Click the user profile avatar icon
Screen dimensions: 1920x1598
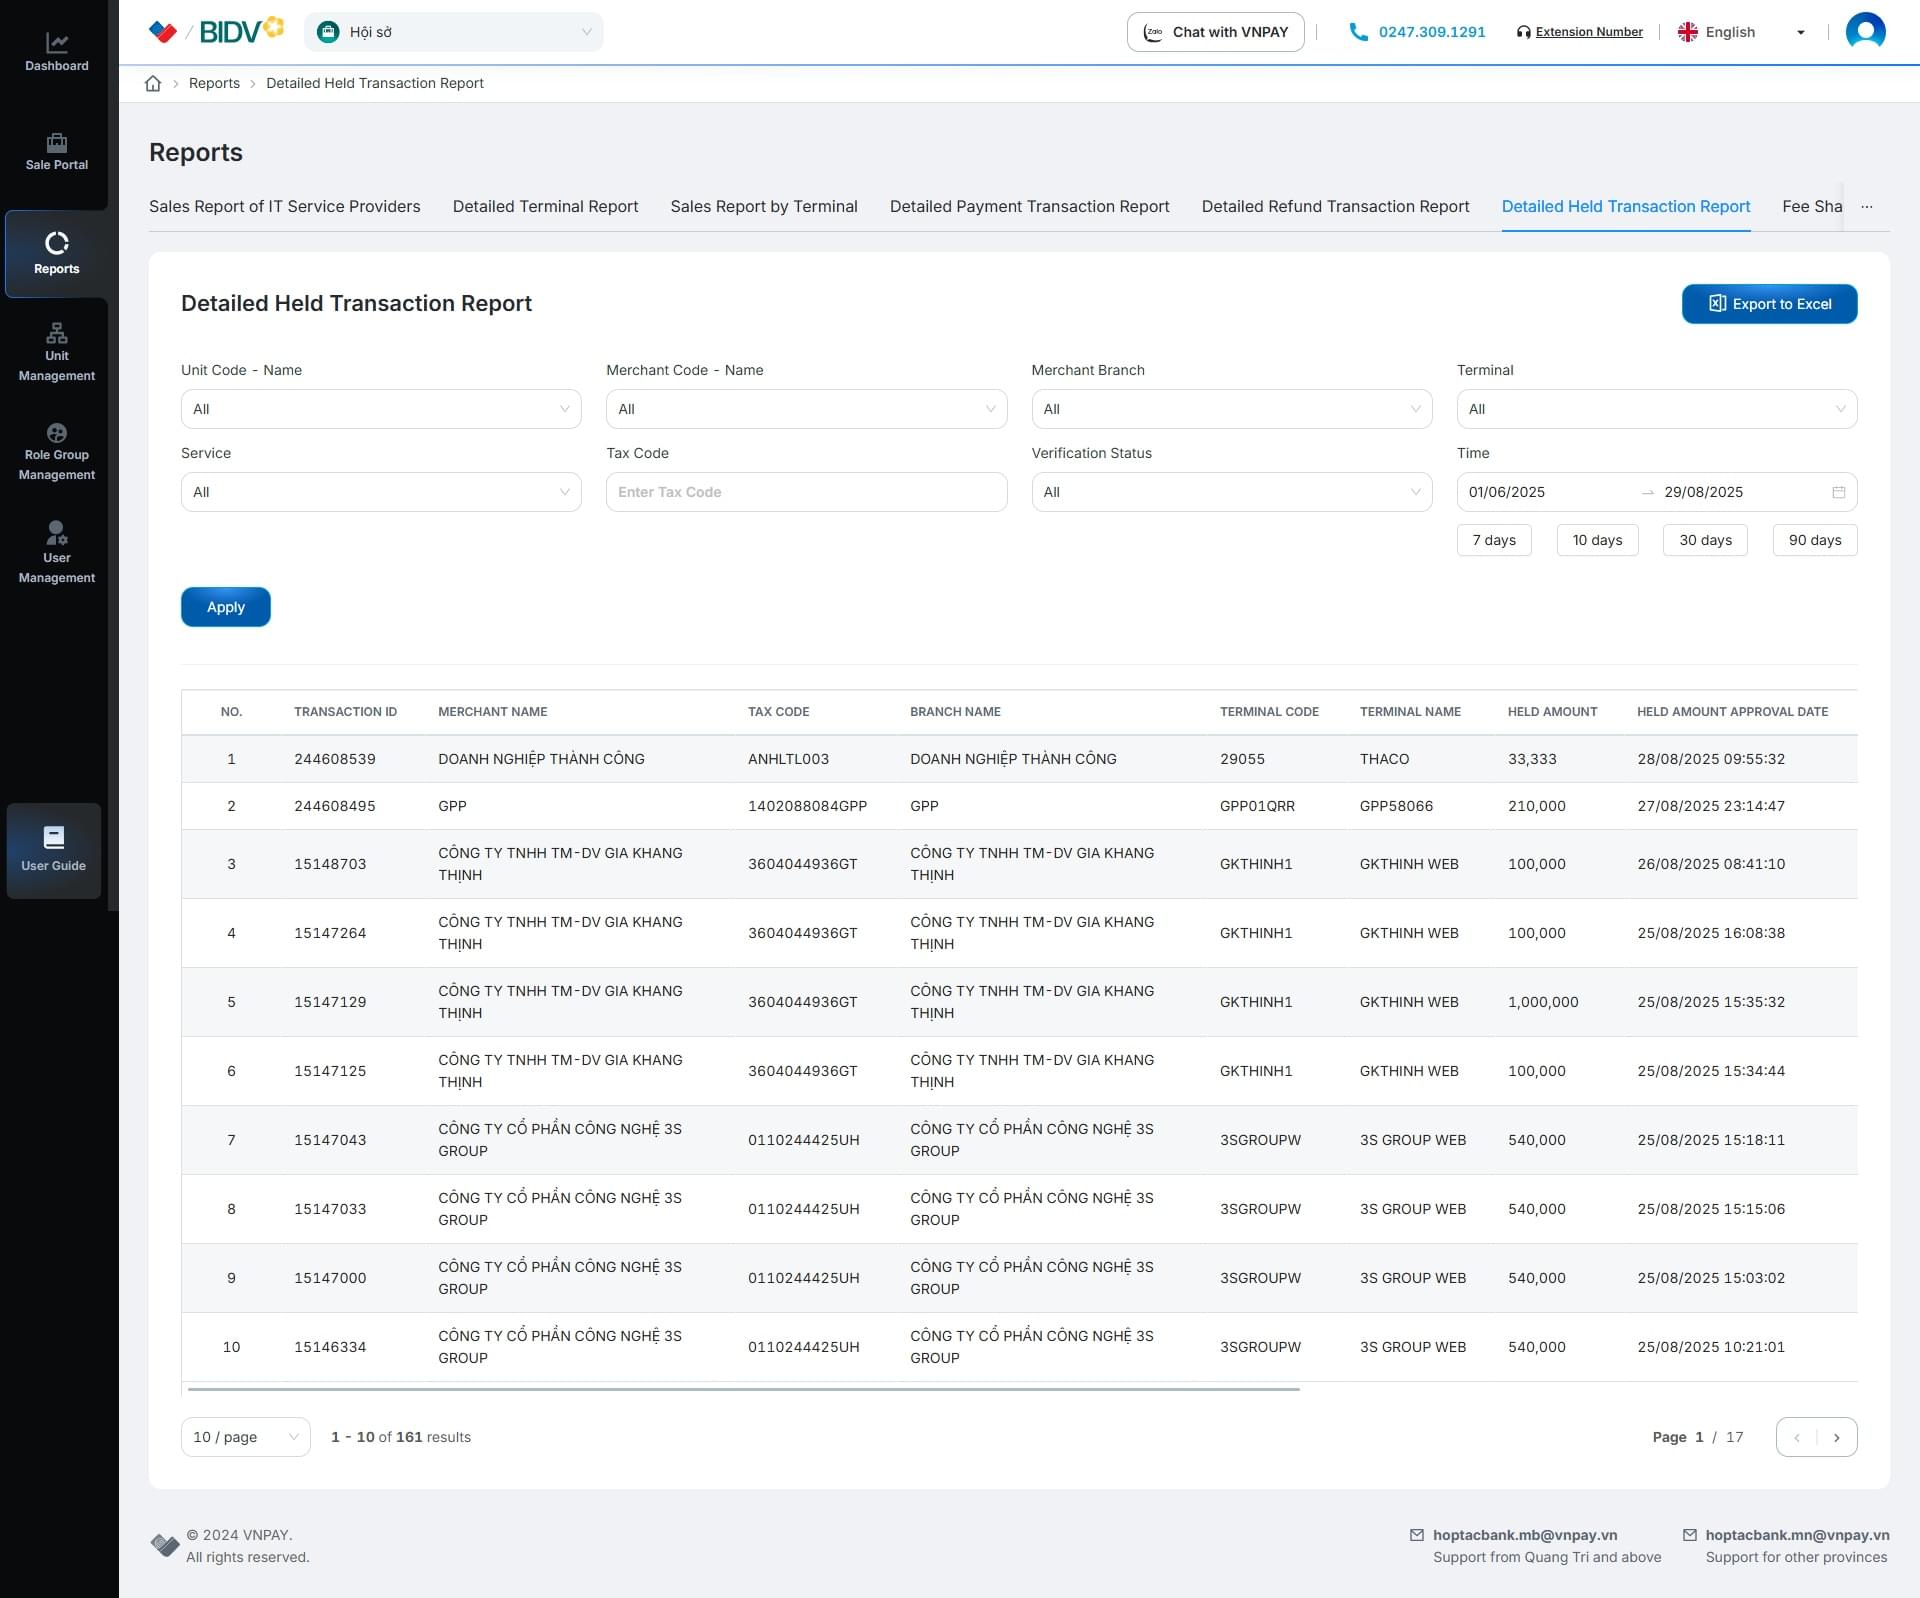[1865, 32]
